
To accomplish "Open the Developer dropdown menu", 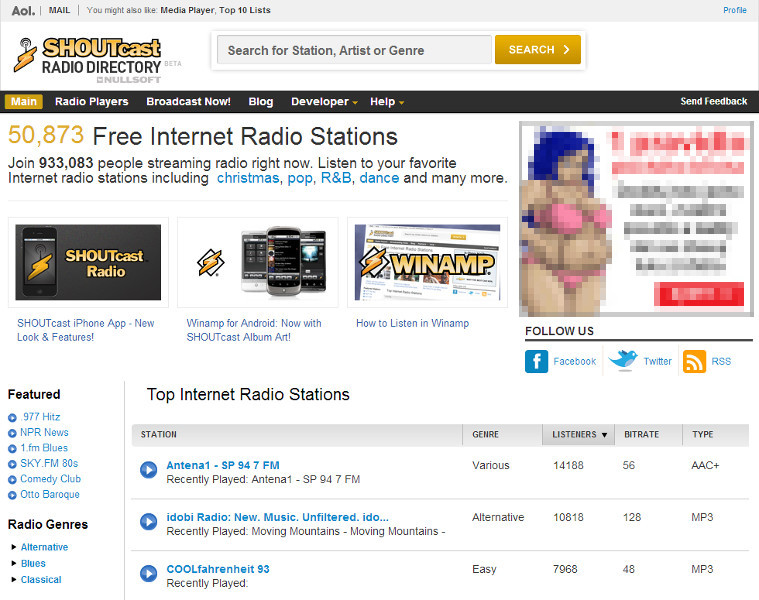I will 324,102.
